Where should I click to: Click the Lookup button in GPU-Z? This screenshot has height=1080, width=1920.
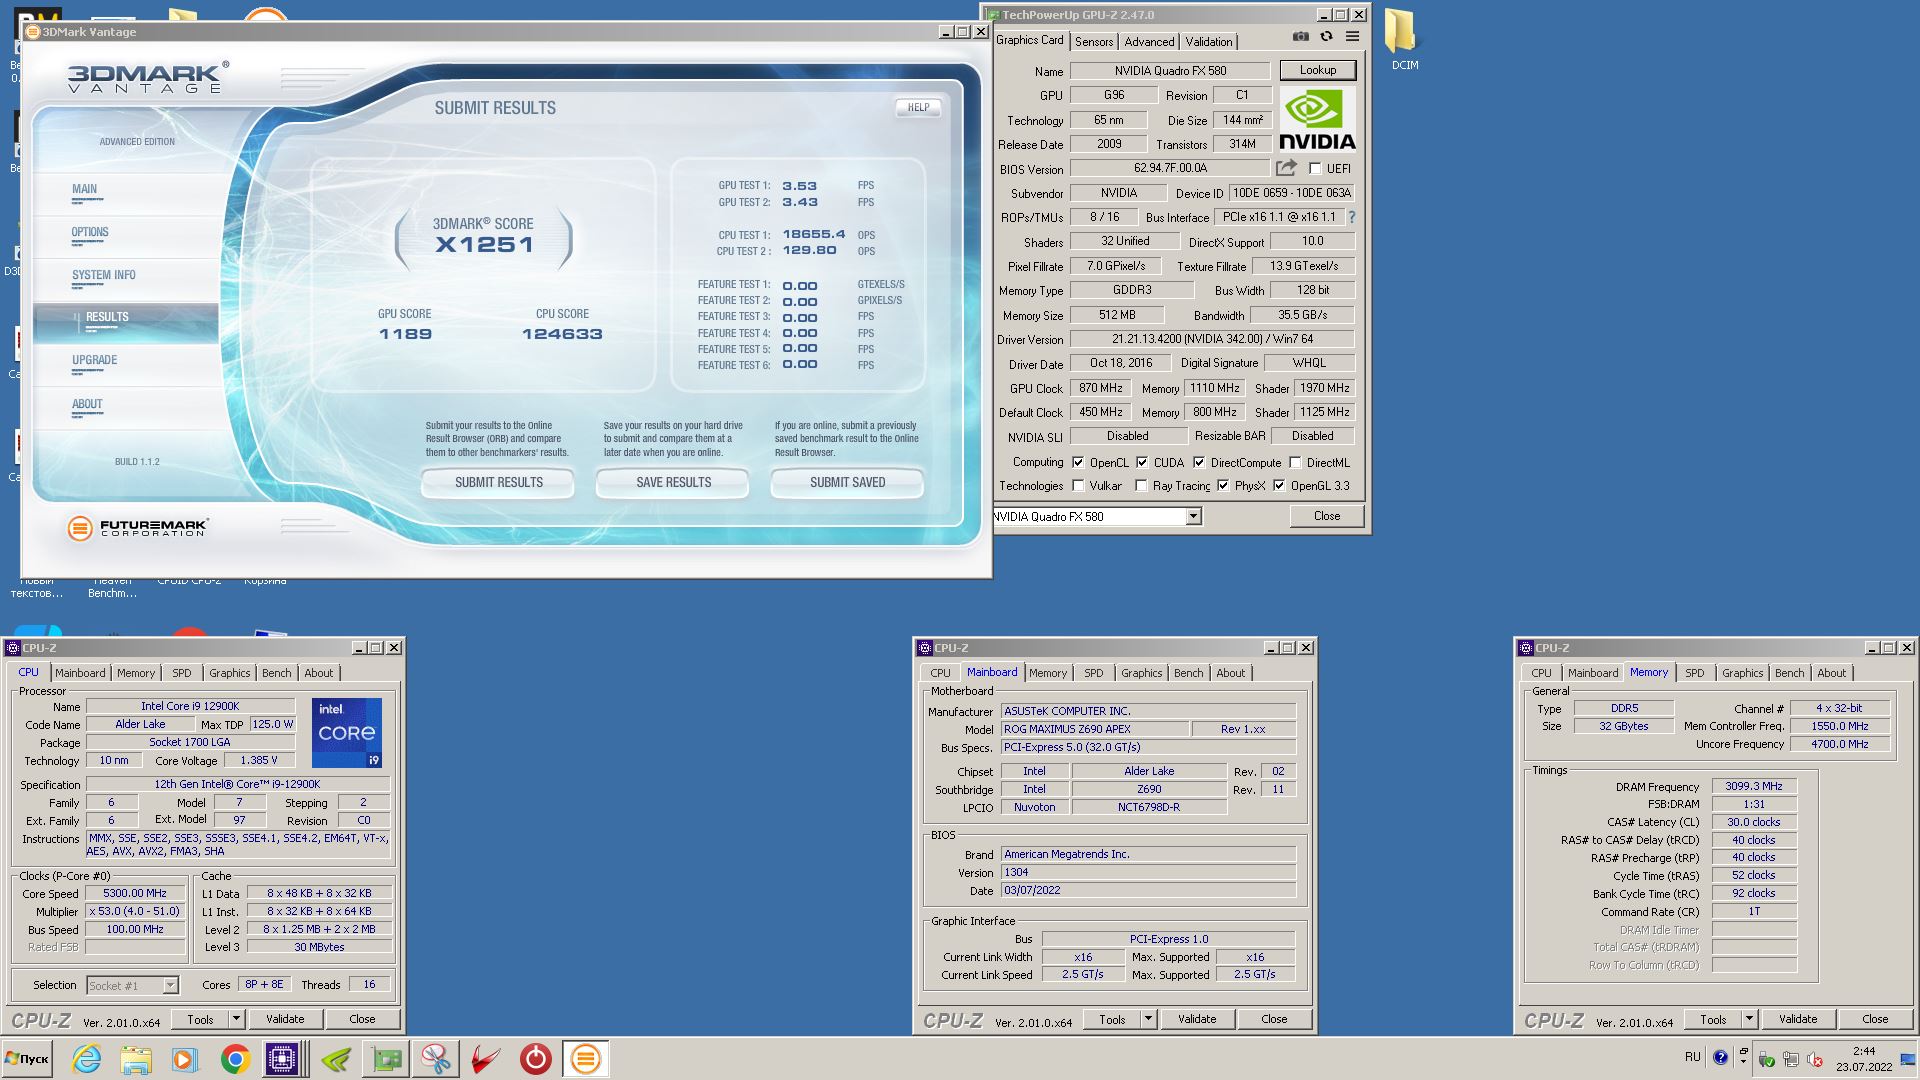[1317, 70]
